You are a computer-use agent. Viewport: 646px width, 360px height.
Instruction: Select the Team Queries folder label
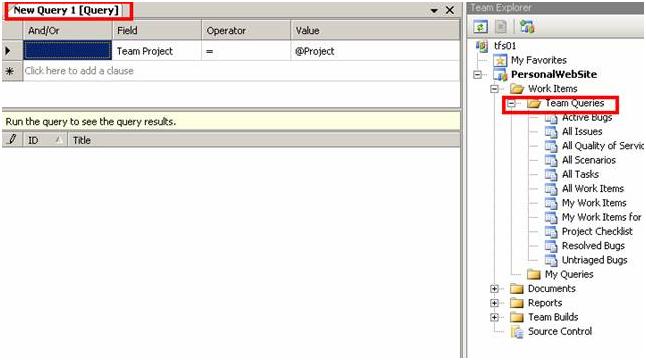[x=574, y=103]
